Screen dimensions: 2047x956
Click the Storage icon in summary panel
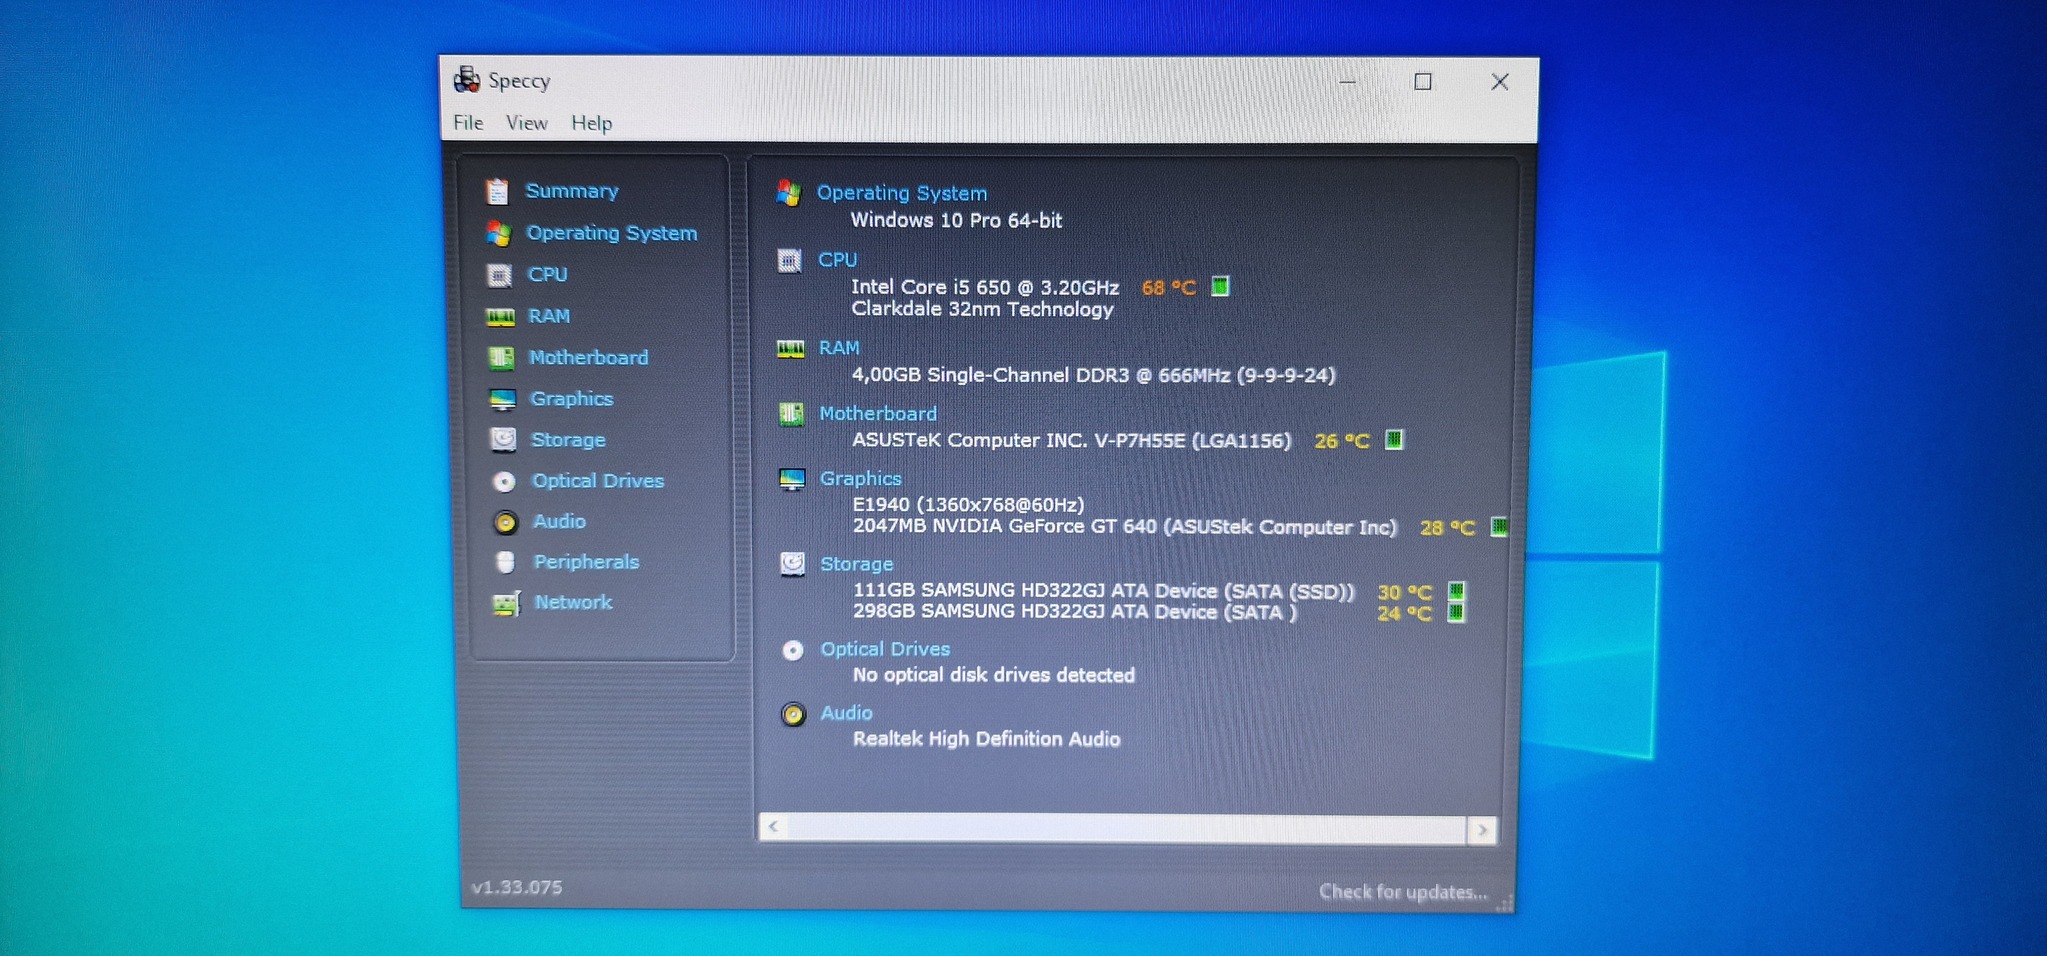tap(793, 565)
